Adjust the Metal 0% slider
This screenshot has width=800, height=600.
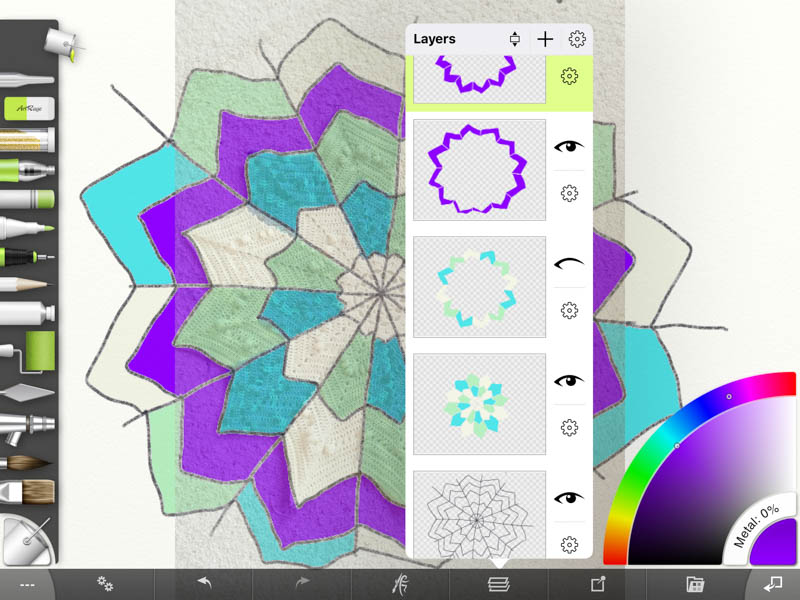point(757,526)
